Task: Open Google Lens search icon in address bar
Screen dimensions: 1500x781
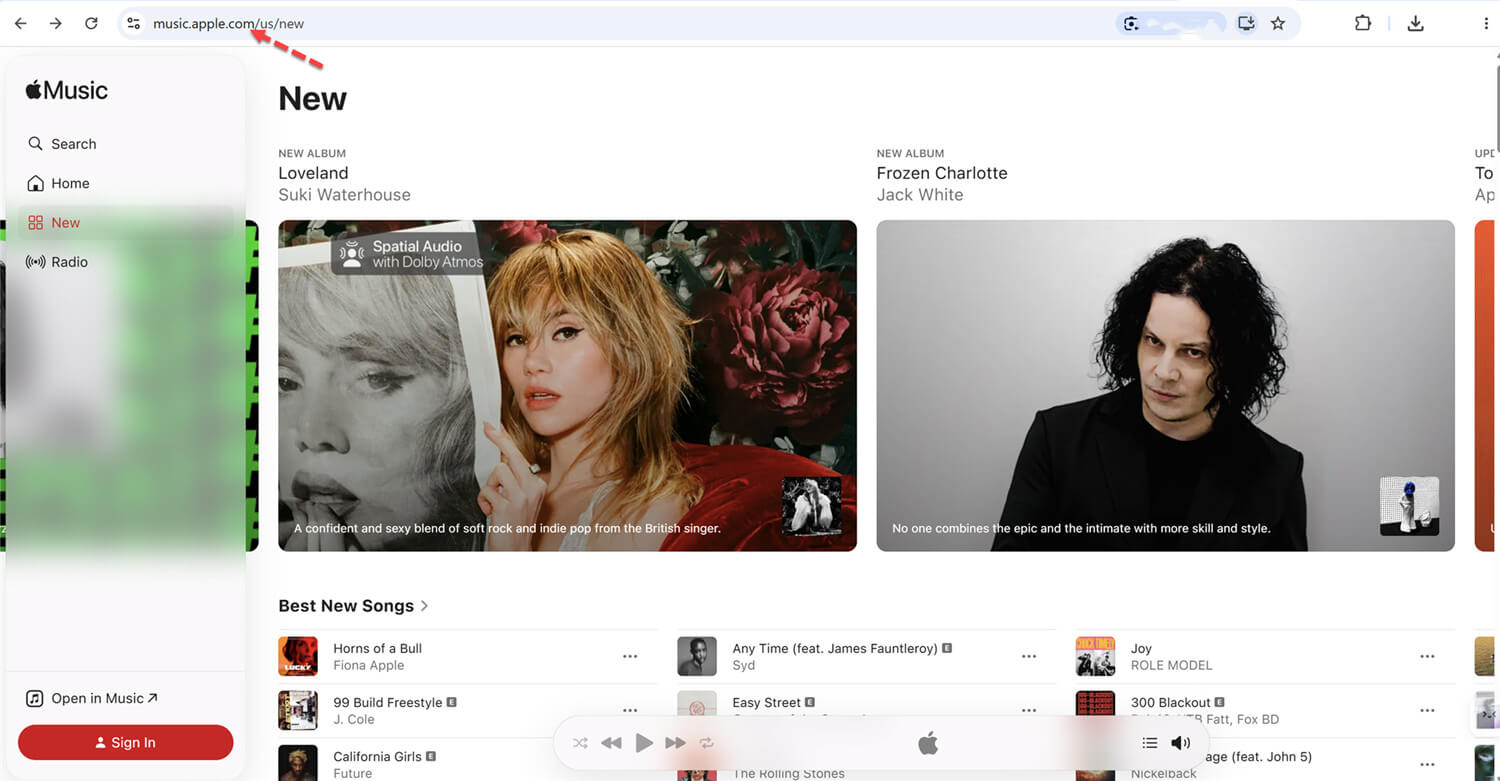Action: pos(1131,23)
